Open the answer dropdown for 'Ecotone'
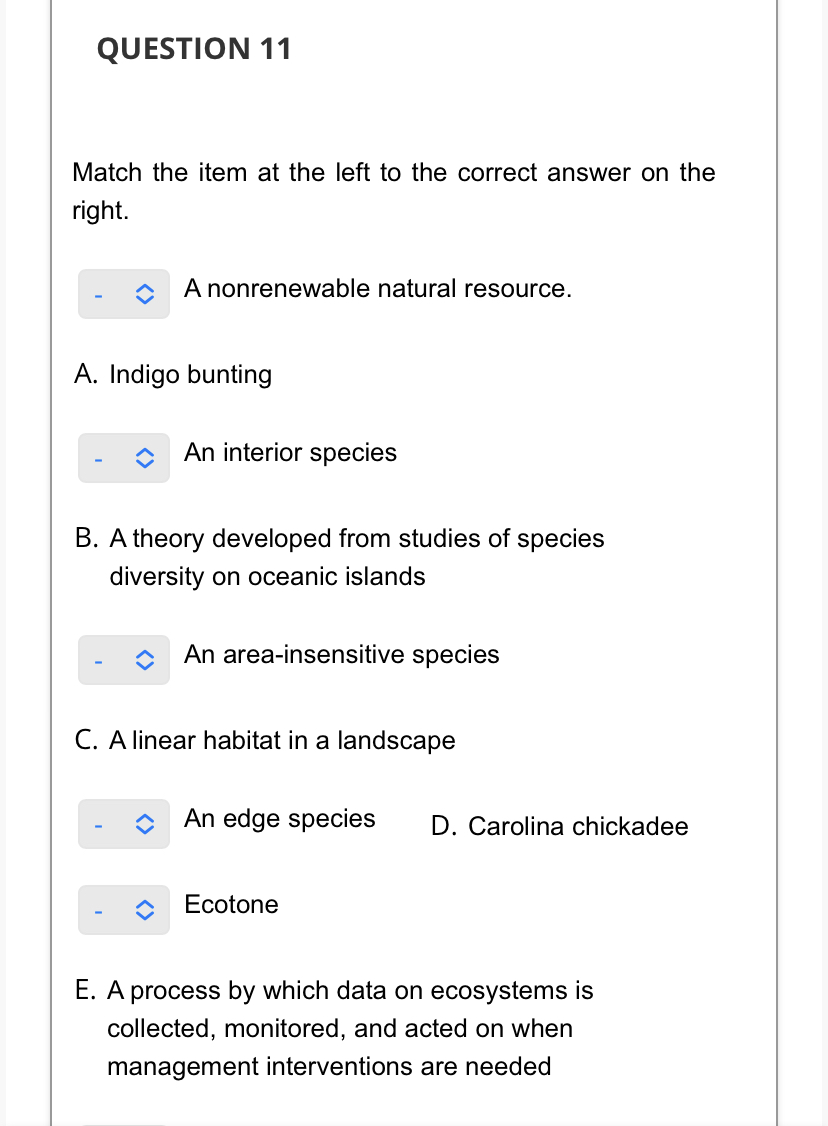 (123, 911)
